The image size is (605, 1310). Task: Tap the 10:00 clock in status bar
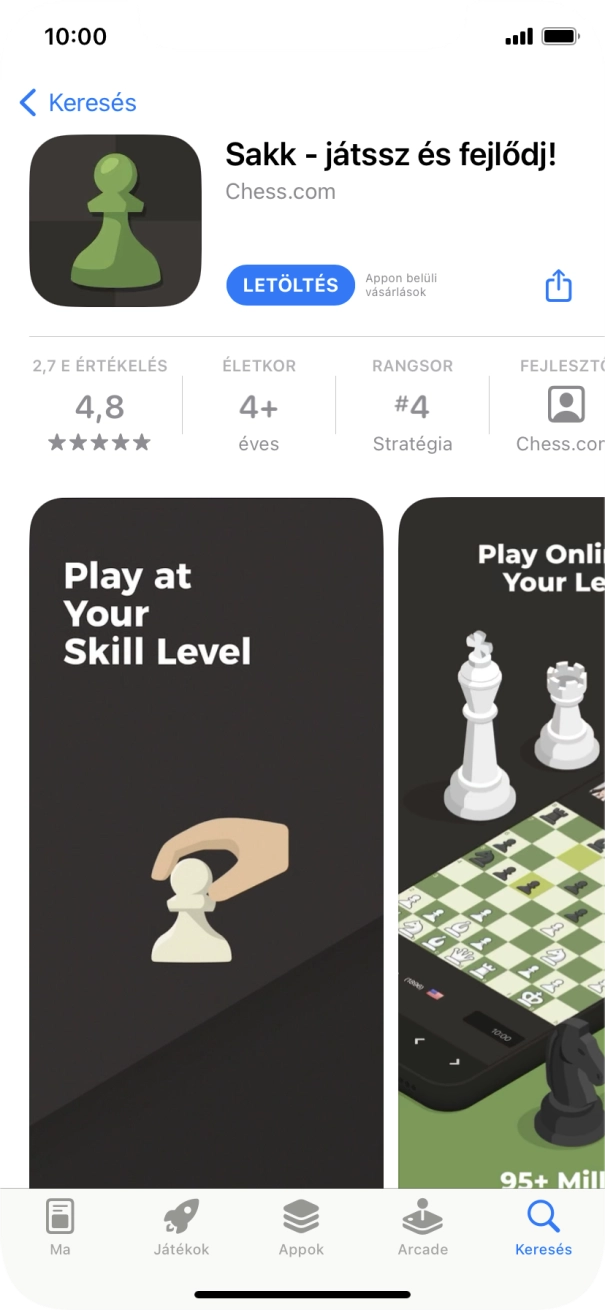click(x=75, y=37)
